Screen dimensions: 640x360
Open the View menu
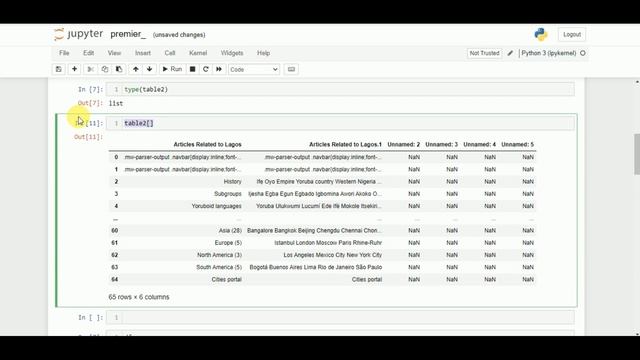pyautogui.click(x=114, y=53)
